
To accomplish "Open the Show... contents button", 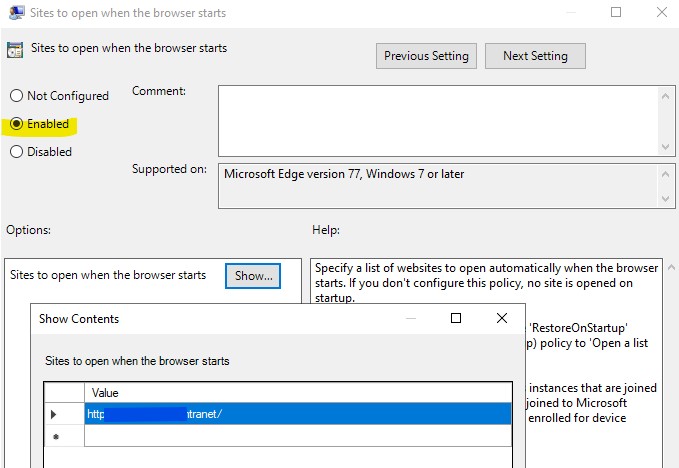I will point(252,275).
